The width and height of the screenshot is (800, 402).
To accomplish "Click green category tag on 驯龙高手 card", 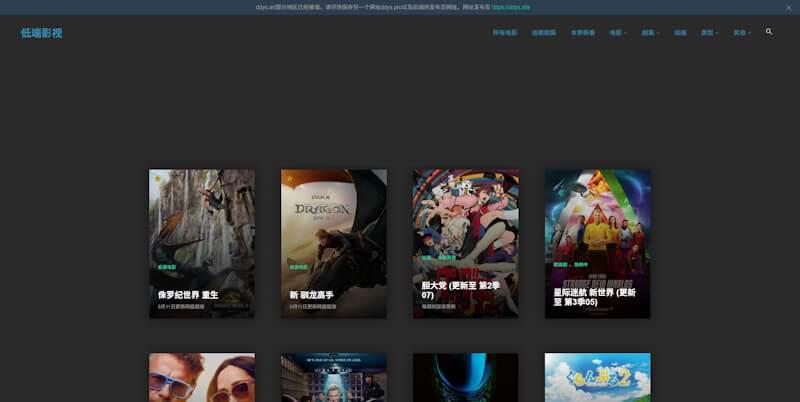I will pos(298,267).
